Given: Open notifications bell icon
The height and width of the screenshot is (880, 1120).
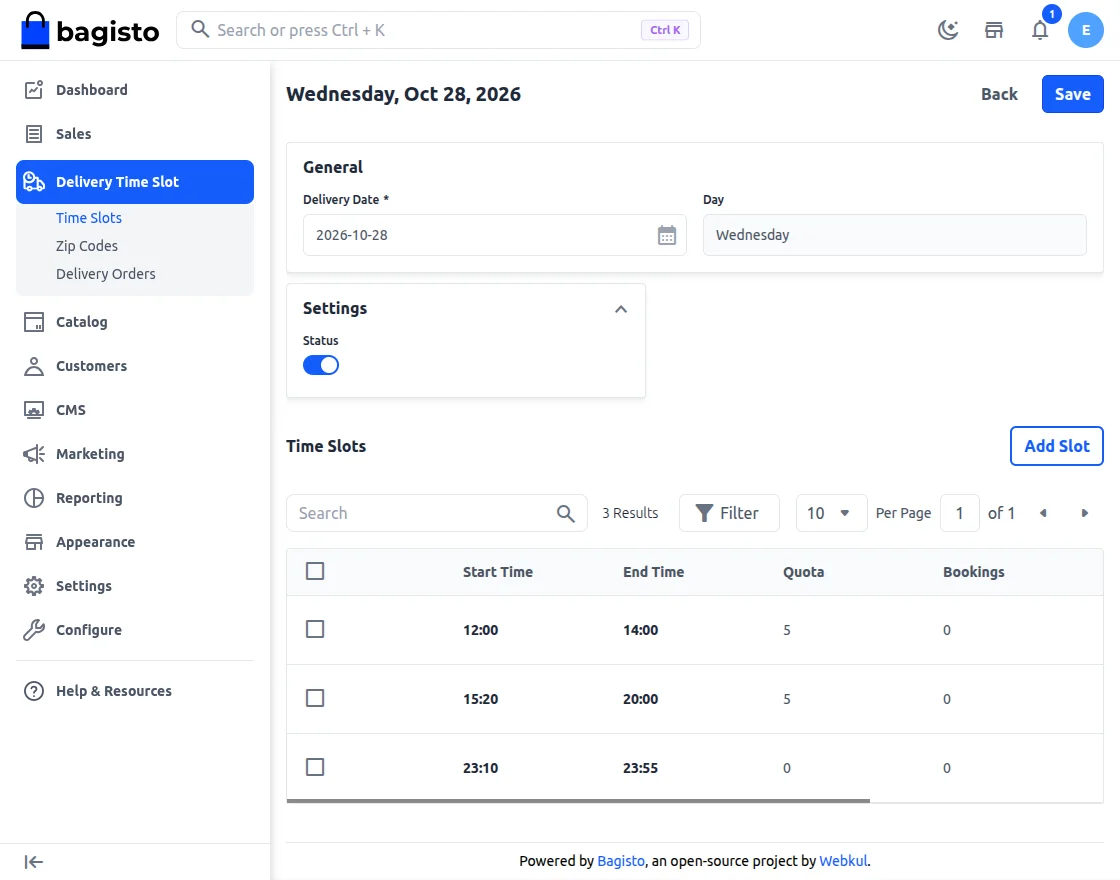Looking at the screenshot, I should (x=1040, y=30).
